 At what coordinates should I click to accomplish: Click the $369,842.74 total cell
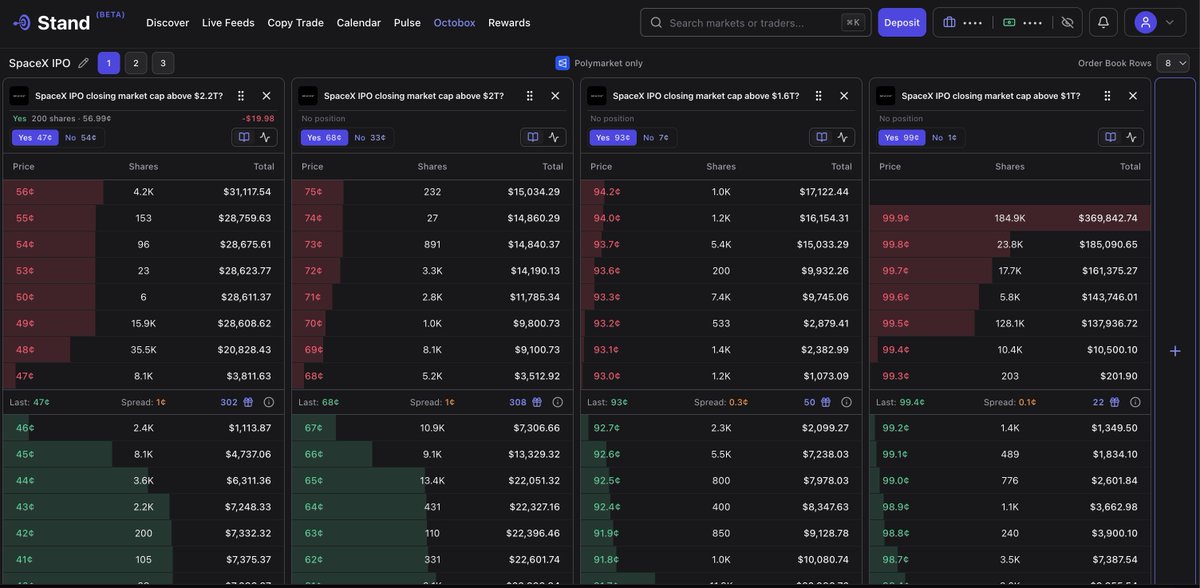(x=1107, y=217)
